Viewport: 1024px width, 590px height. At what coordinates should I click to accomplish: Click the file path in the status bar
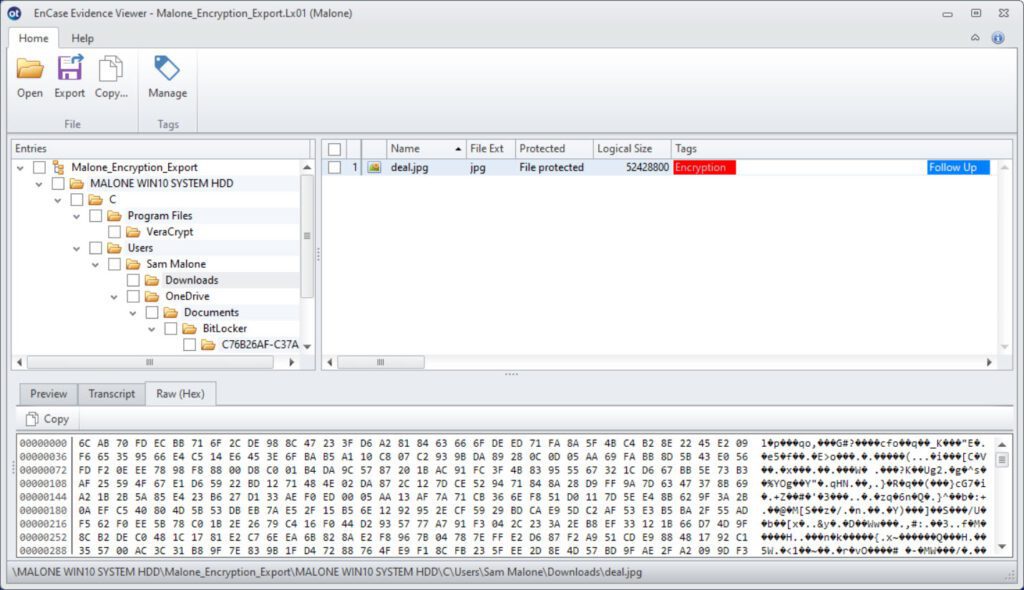click(x=327, y=572)
